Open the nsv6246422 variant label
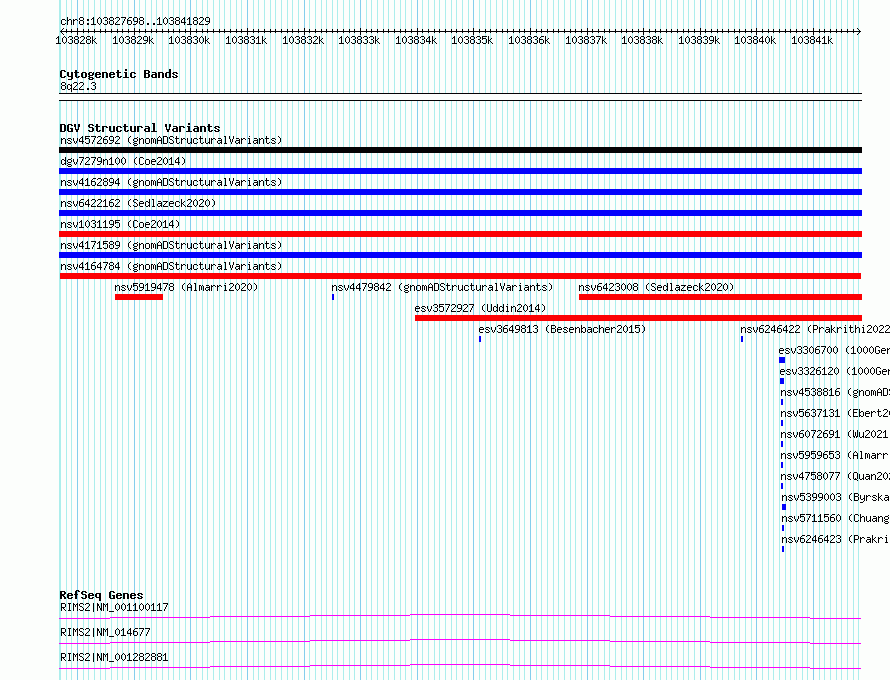 tap(815, 329)
